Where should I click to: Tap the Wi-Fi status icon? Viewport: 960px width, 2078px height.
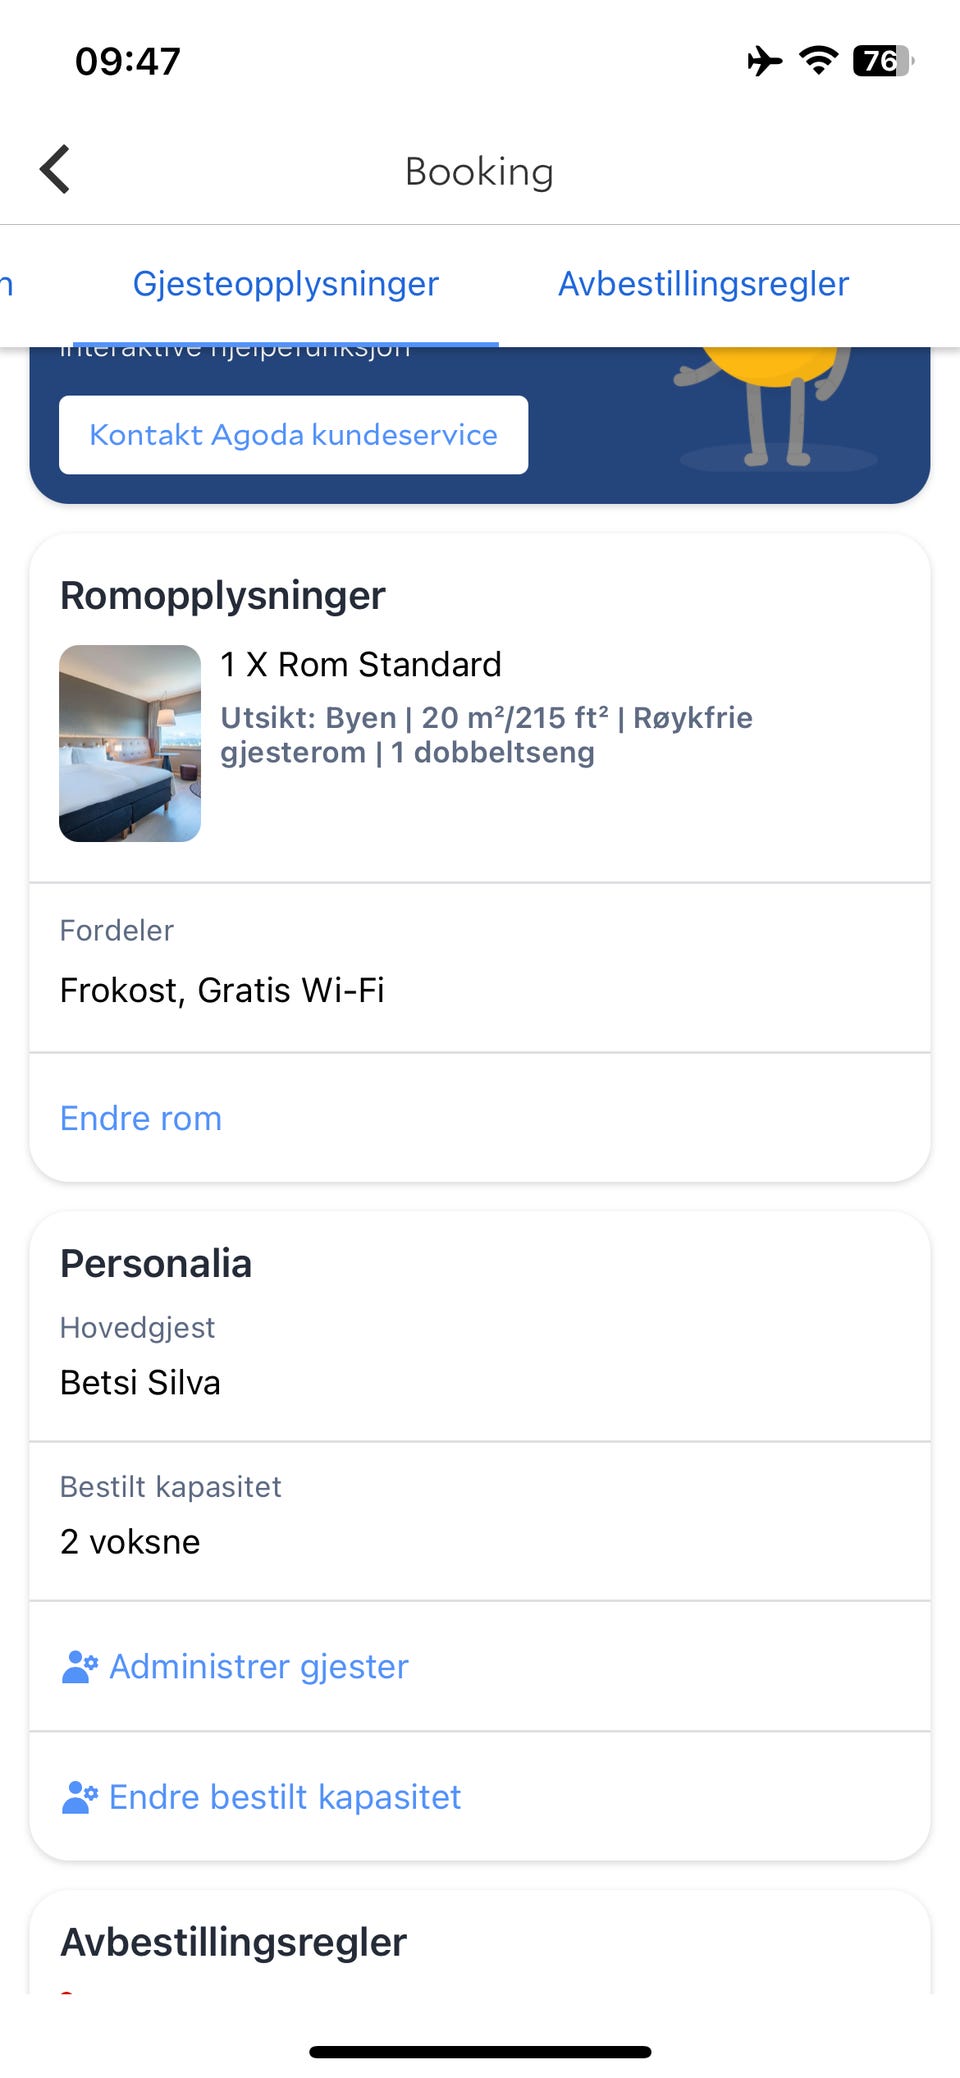coord(818,61)
